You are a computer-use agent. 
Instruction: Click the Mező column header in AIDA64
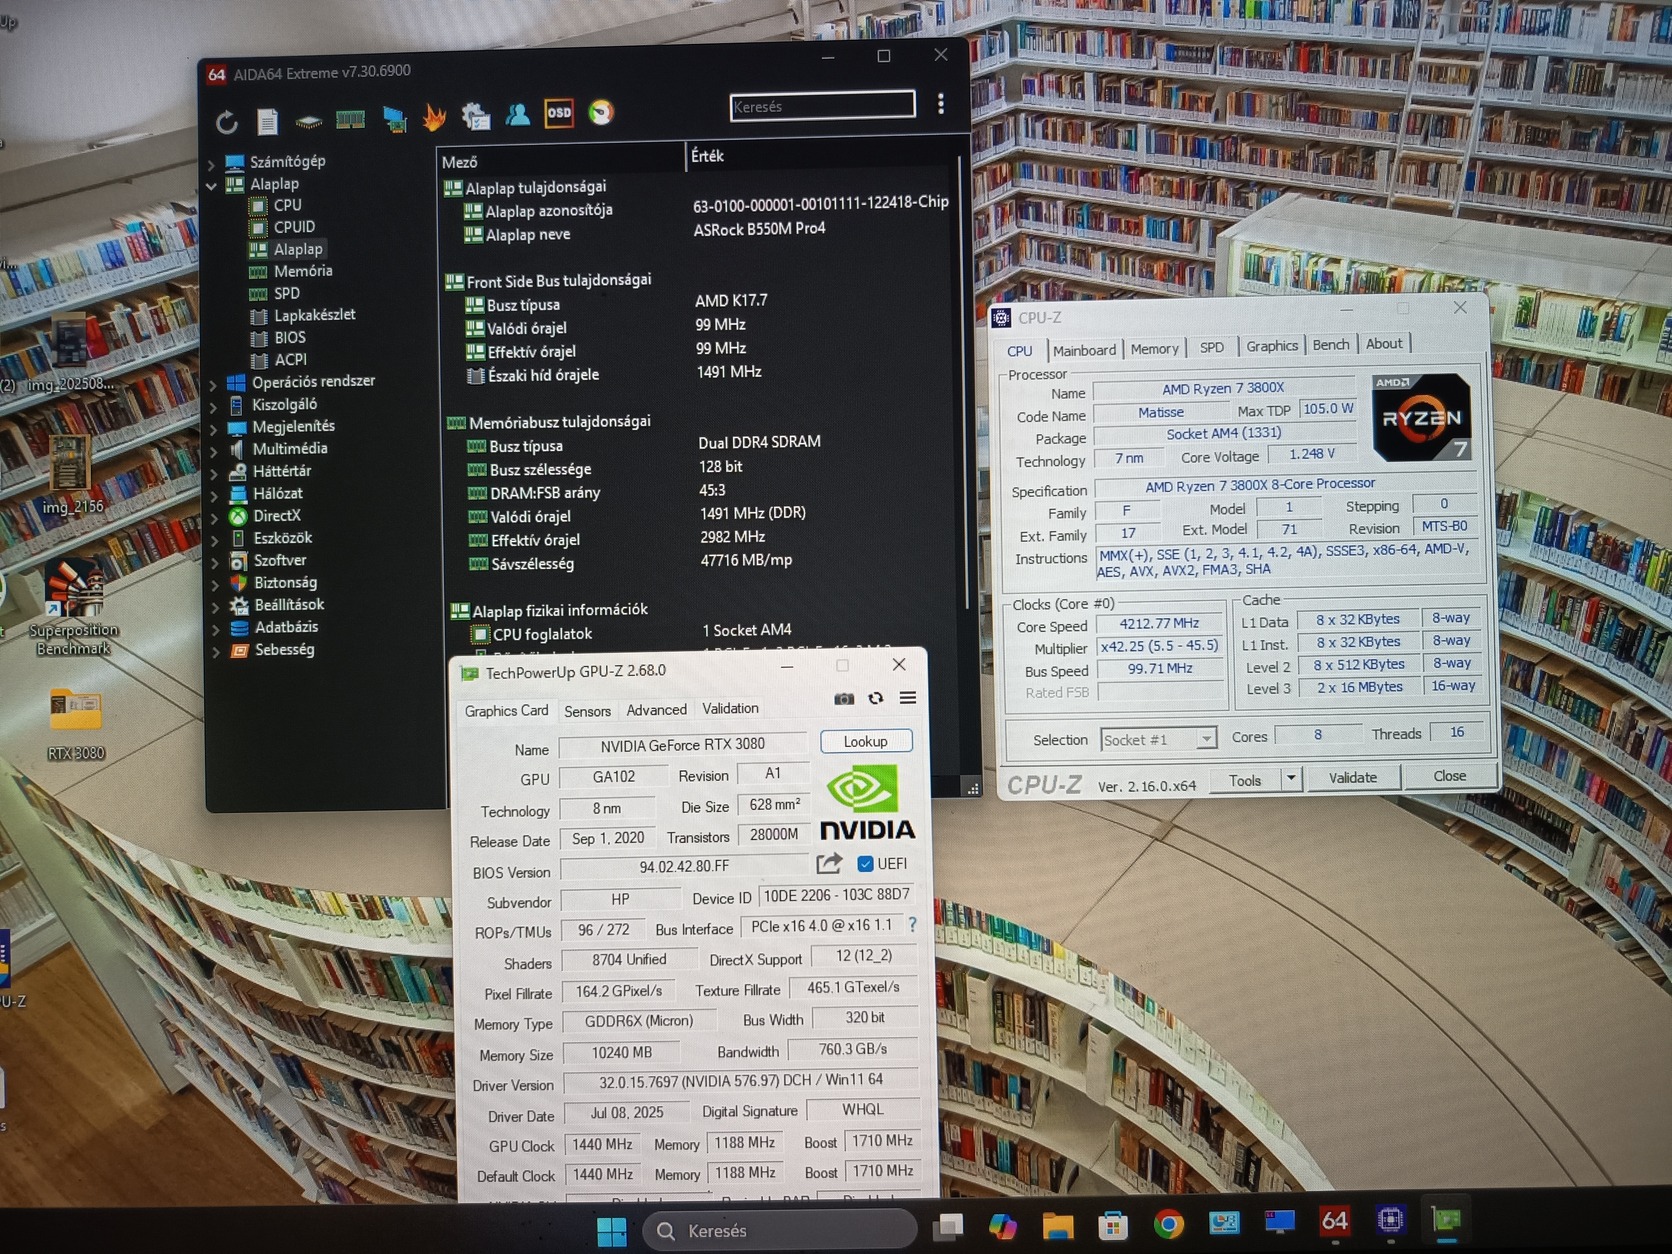click(x=561, y=161)
